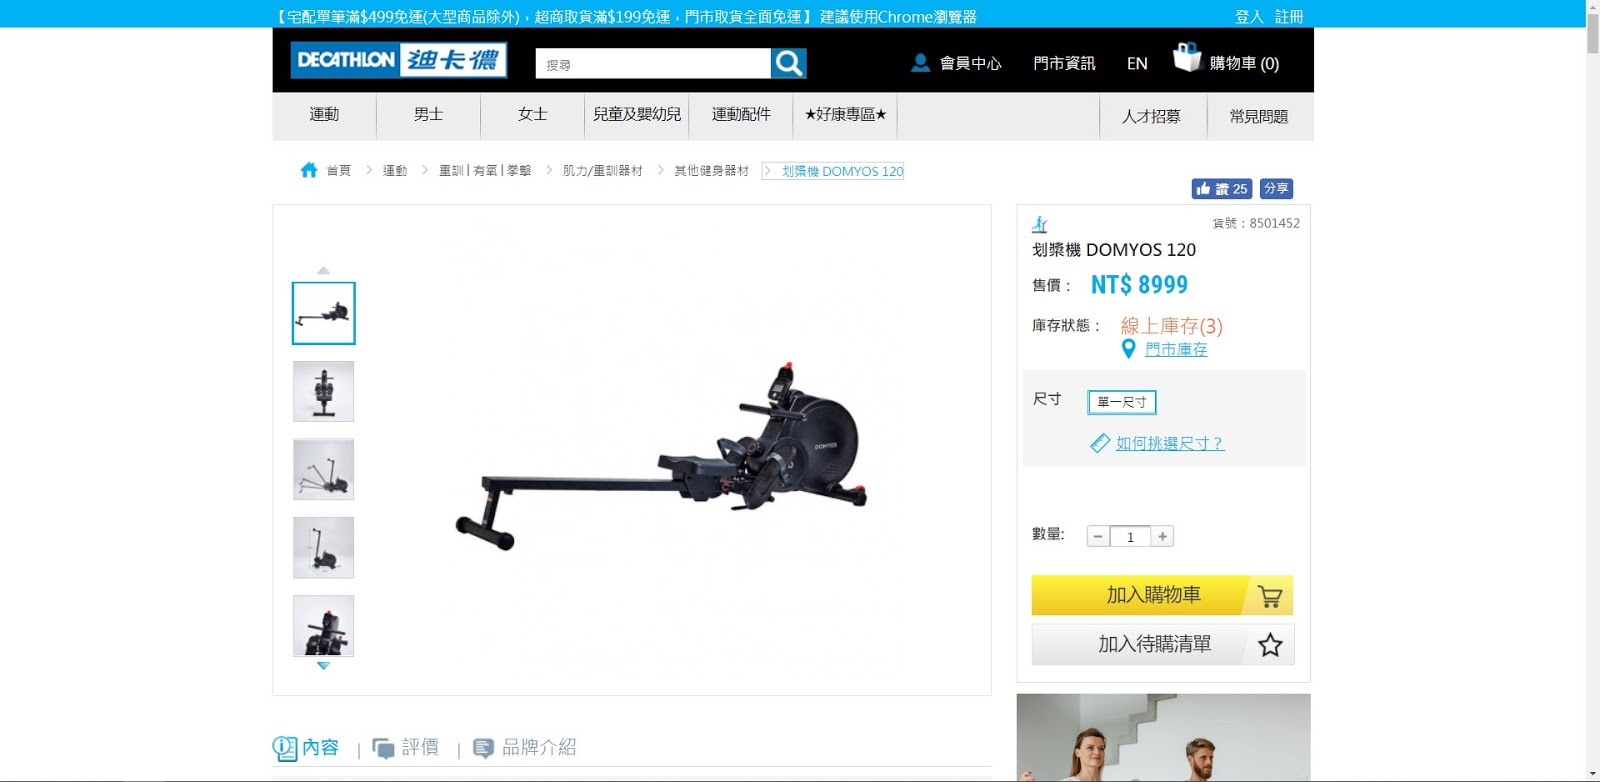Click breadcrumb 運動

pyautogui.click(x=395, y=171)
